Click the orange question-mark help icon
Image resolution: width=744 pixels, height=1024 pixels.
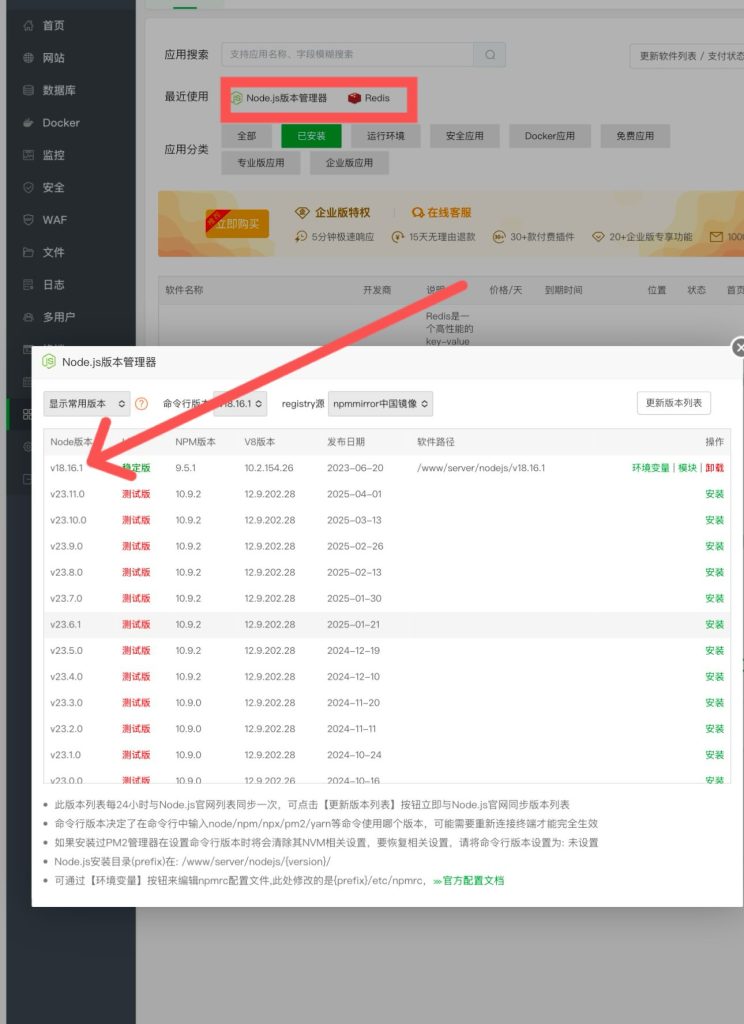pyautogui.click(x=141, y=404)
